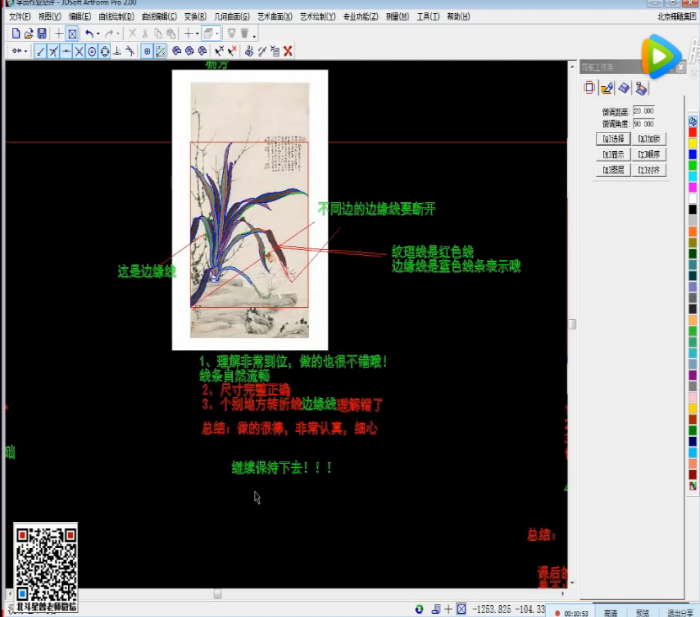Select the 2D drawing navigation tab icon
The width and height of the screenshot is (700, 617).
coord(590,88)
